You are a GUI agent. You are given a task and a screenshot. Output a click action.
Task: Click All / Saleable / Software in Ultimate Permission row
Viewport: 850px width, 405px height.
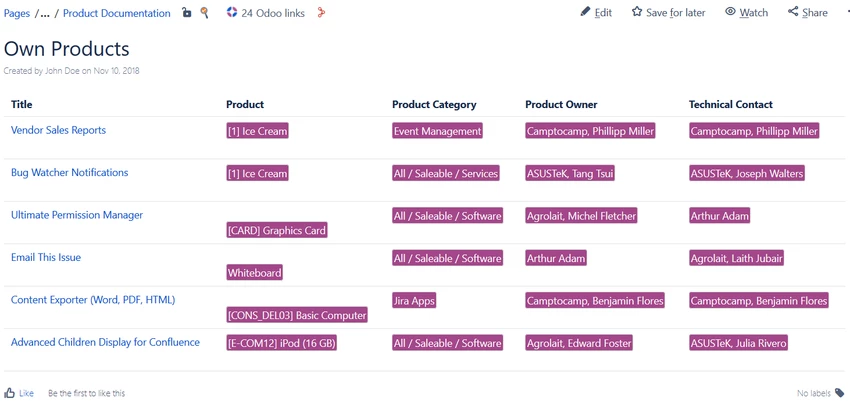point(448,216)
